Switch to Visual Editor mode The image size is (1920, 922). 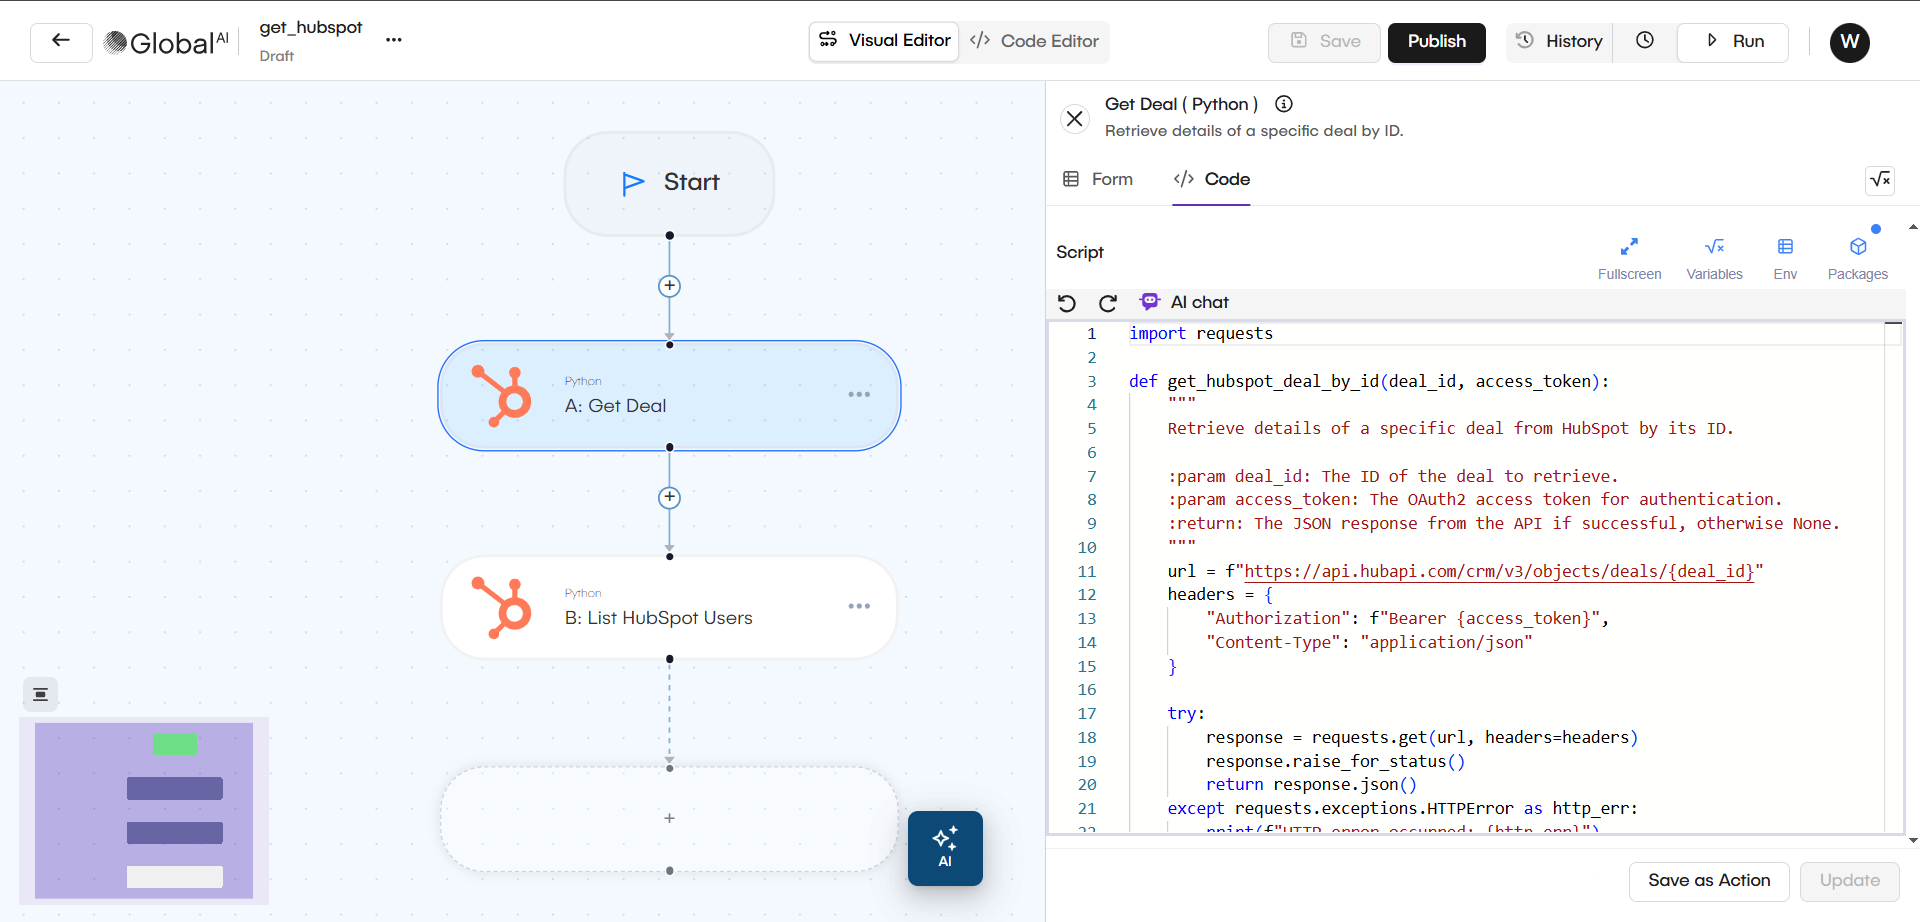pos(884,41)
